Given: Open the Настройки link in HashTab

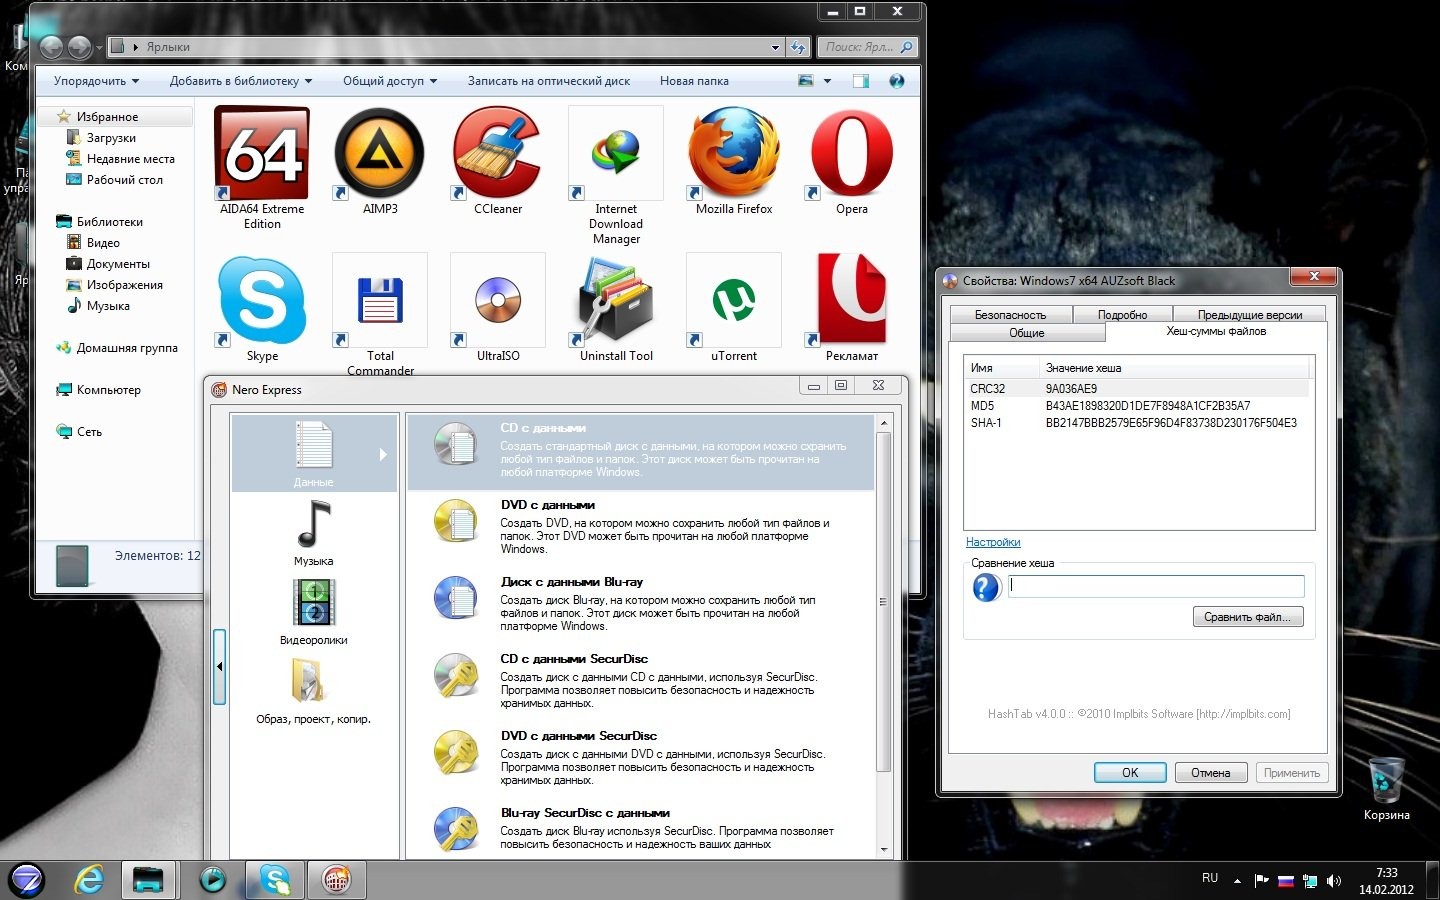Looking at the screenshot, I should (993, 542).
